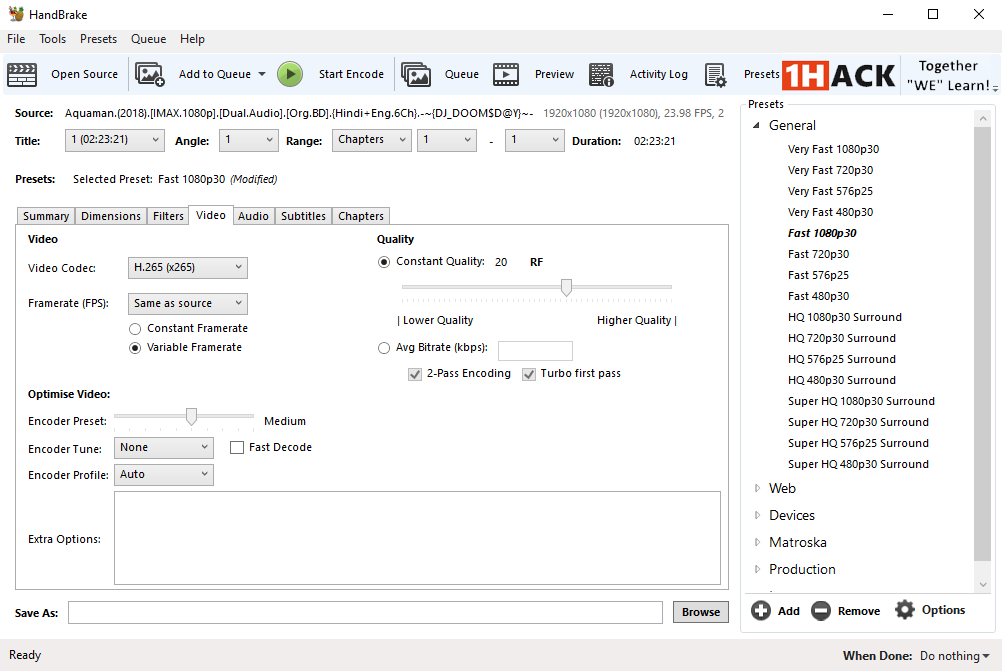
Task: Click the Save As destination field
Action: tap(365, 612)
